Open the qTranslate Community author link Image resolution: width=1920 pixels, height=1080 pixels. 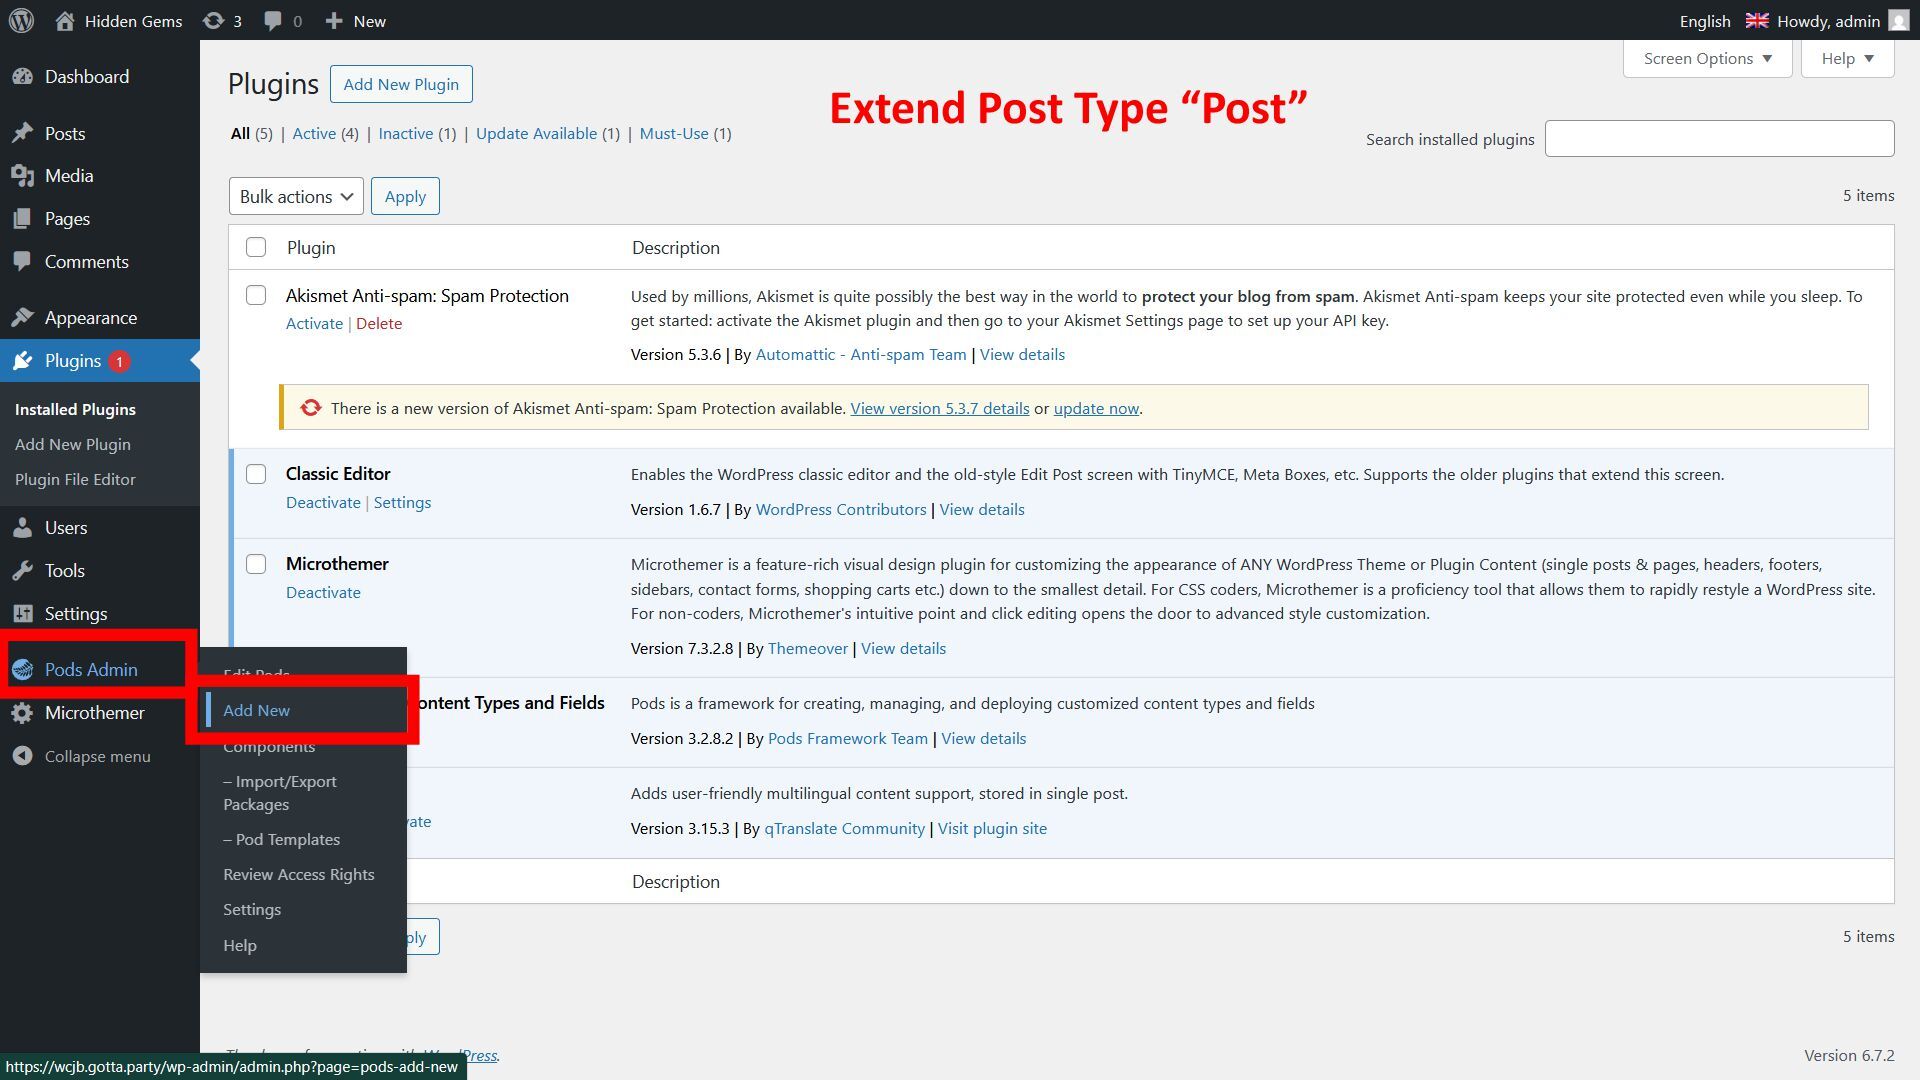[x=844, y=828]
